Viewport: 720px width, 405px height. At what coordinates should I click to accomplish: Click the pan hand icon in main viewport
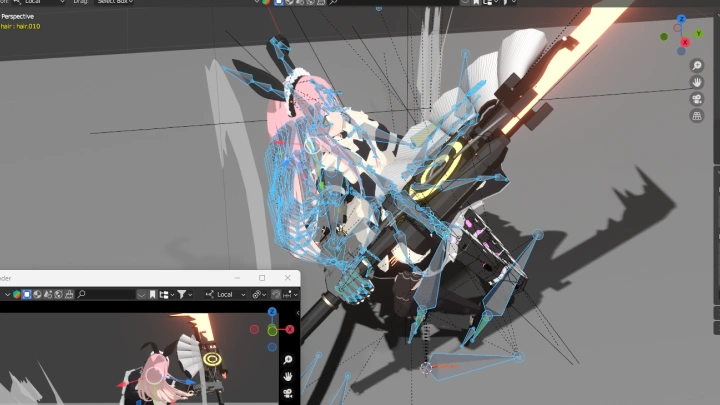tap(697, 82)
